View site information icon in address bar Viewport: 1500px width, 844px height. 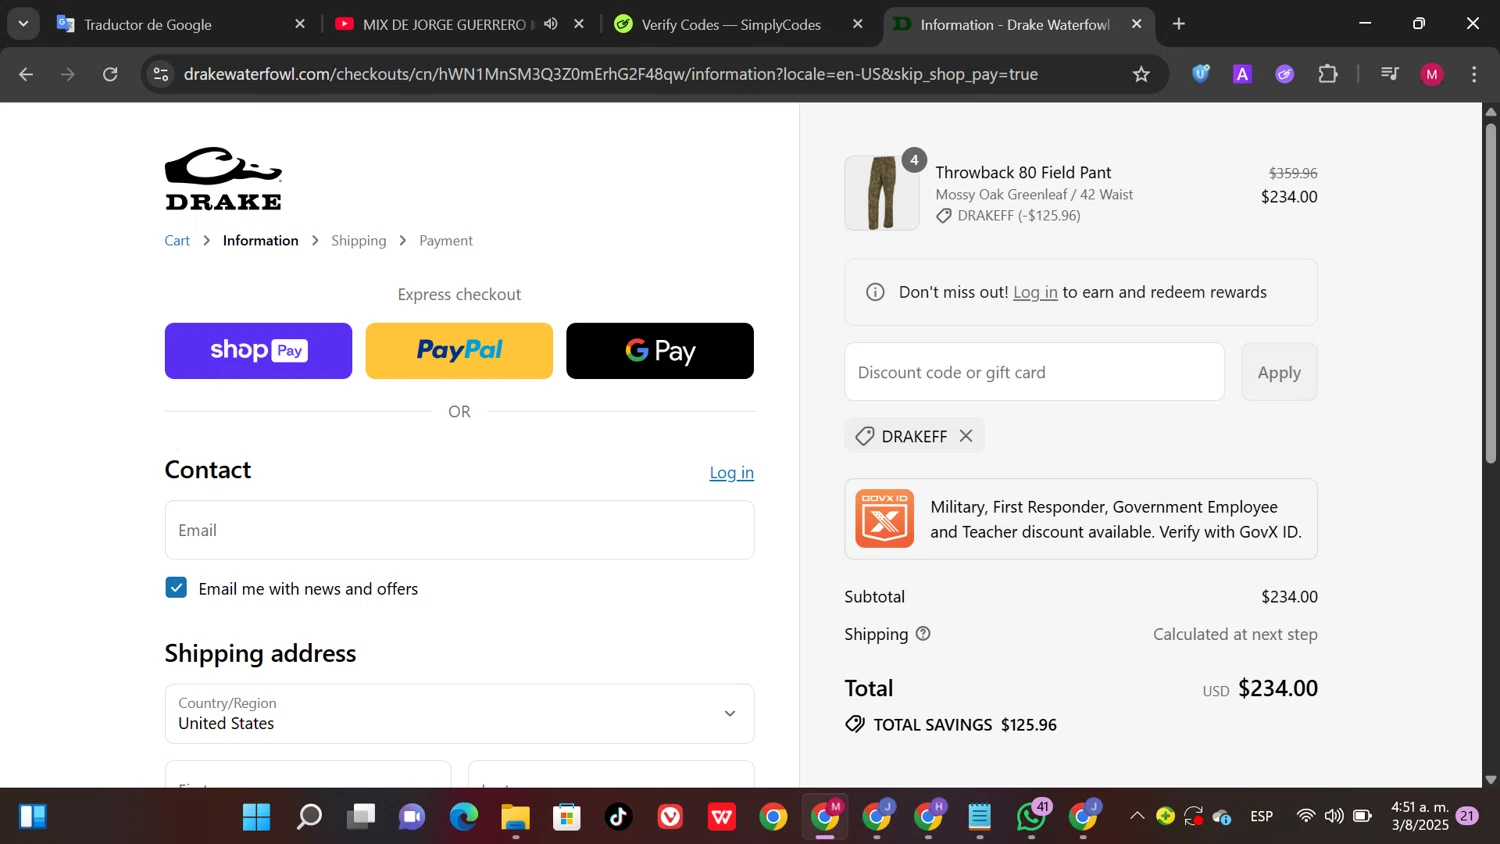161,74
